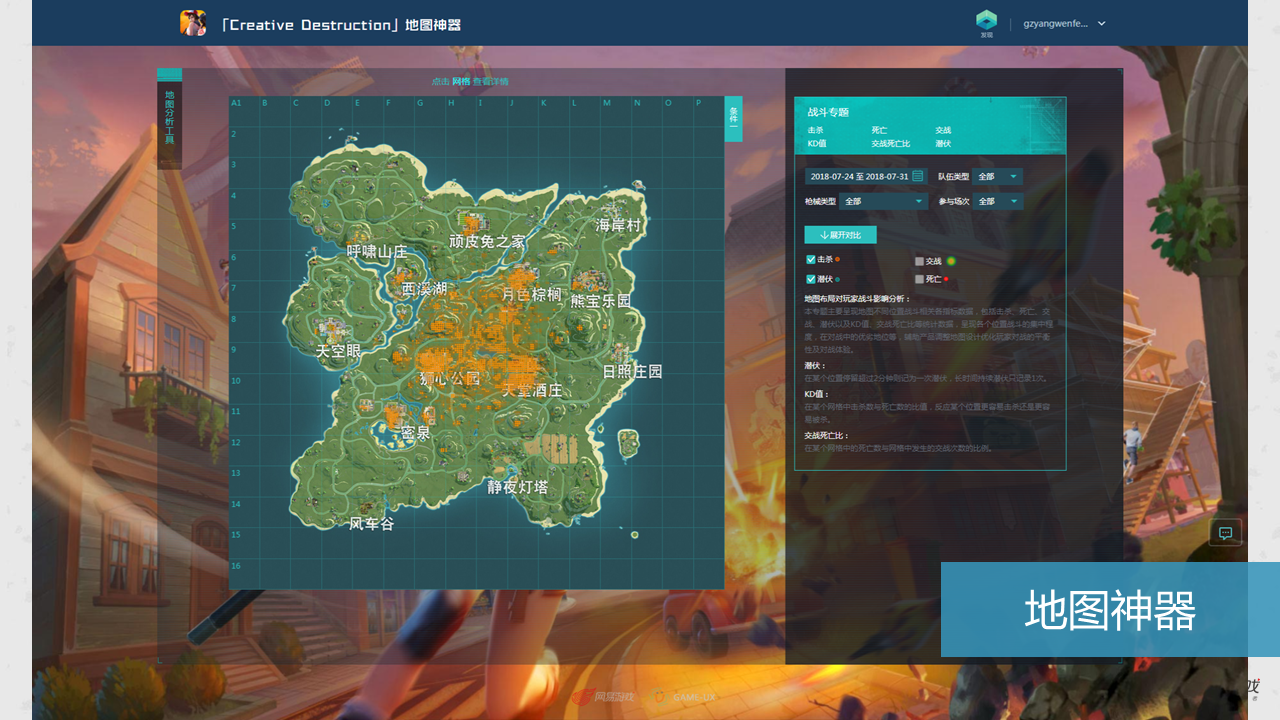1280x720 pixels.
Task: Expand the 参与场次 dropdown
Action: [997, 201]
